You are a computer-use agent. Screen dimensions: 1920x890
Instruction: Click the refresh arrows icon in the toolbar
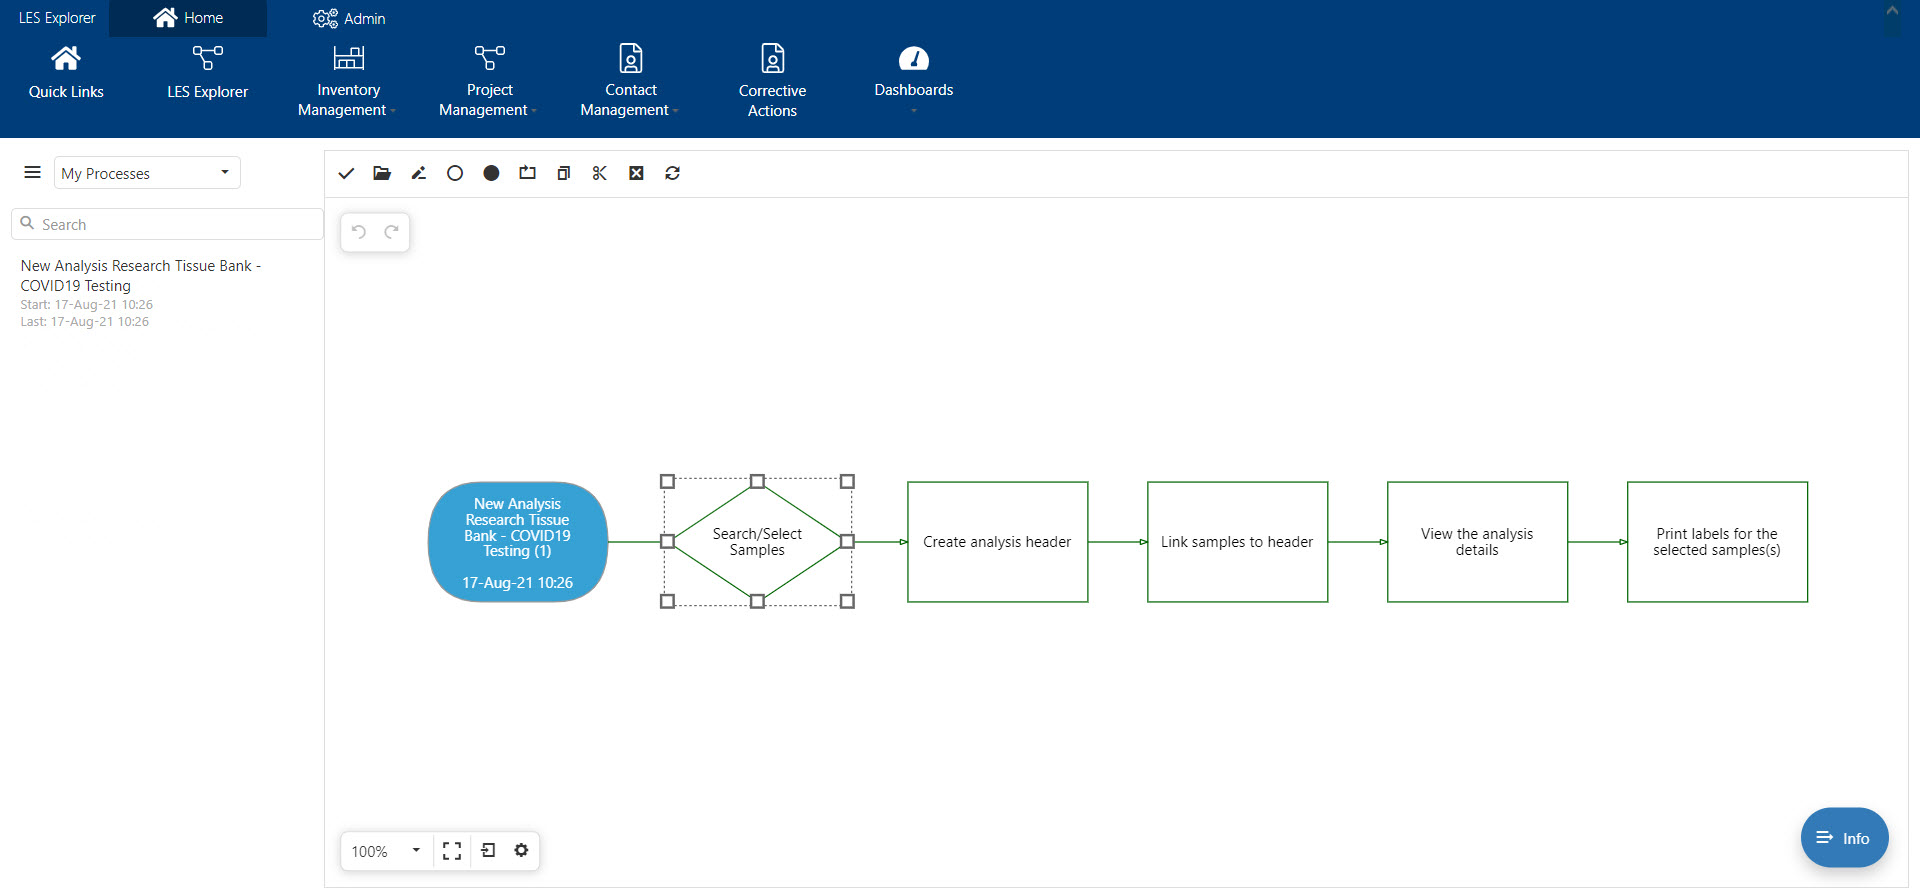tap(673, 173)
